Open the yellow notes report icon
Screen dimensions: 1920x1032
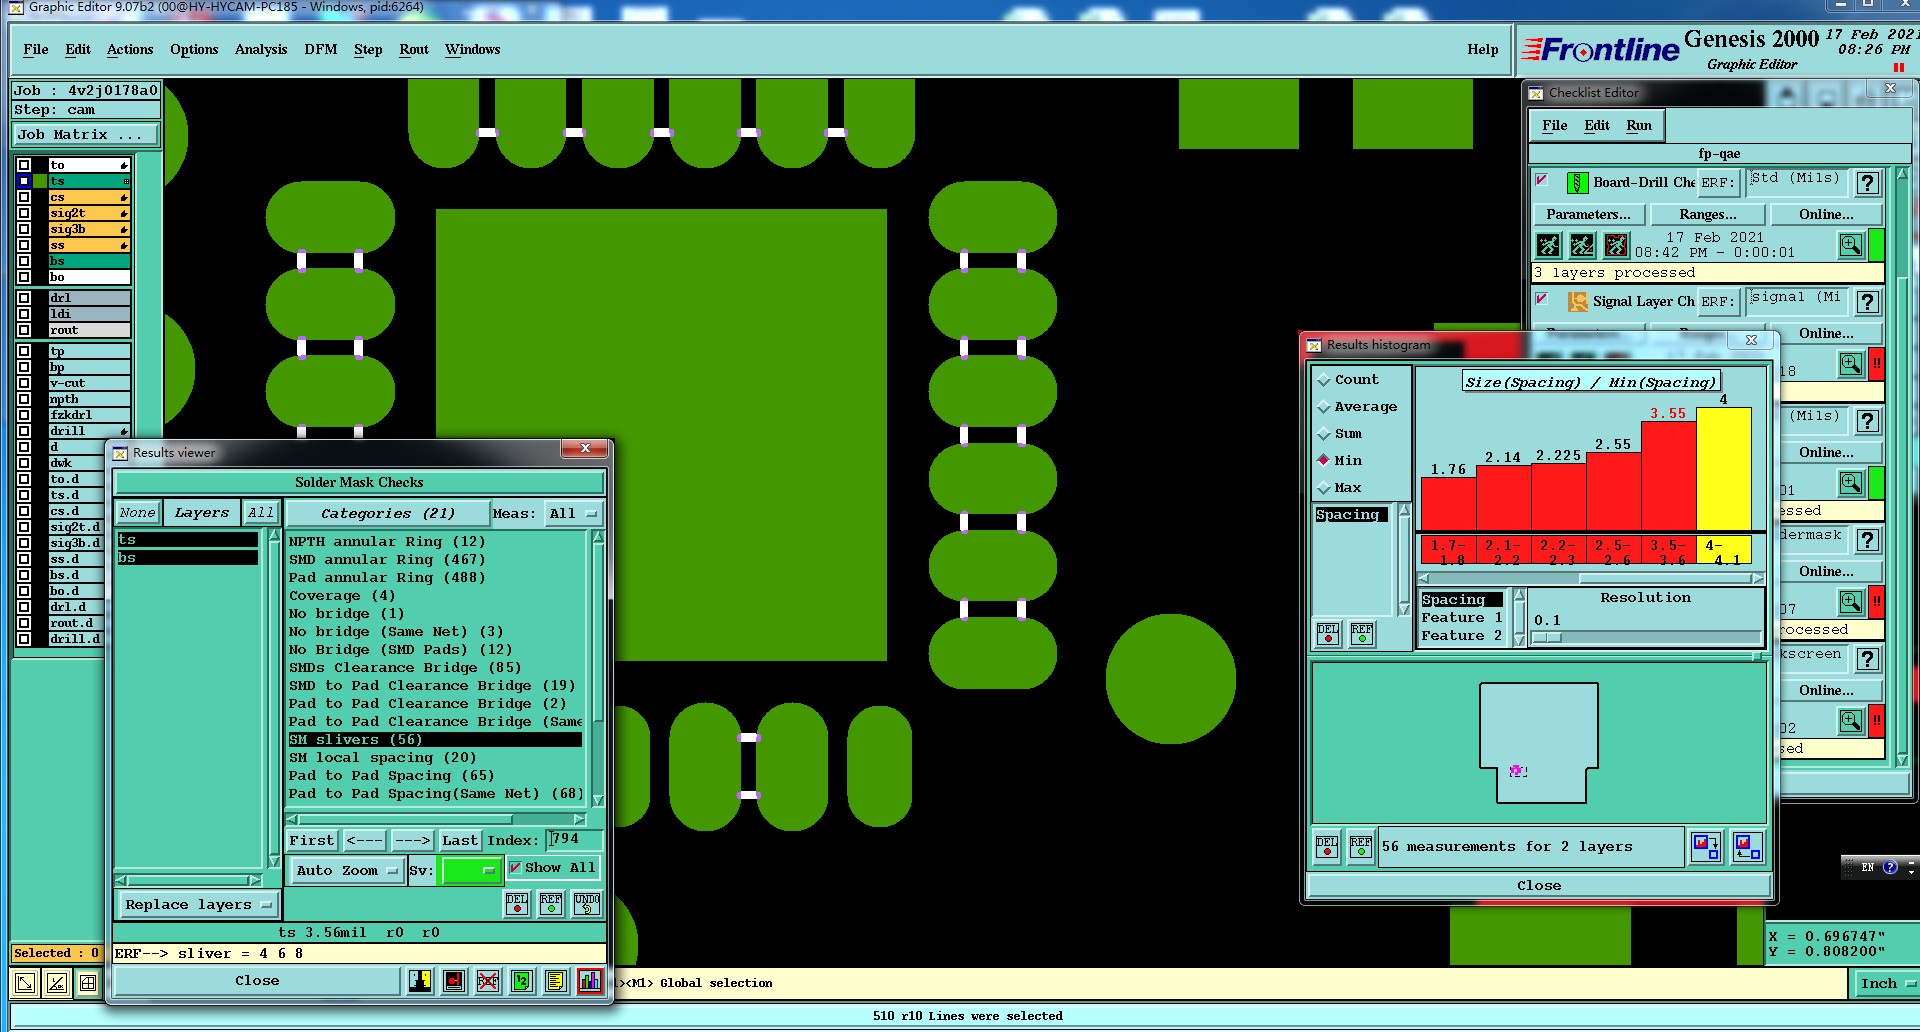(556, 981)
